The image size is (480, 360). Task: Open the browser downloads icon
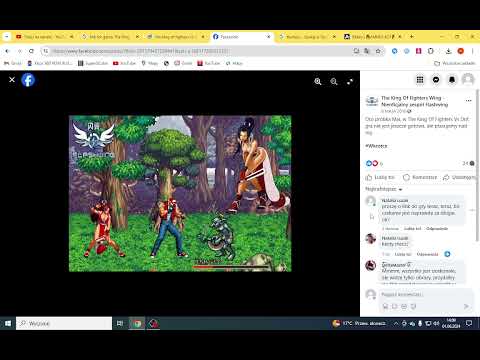448,51
